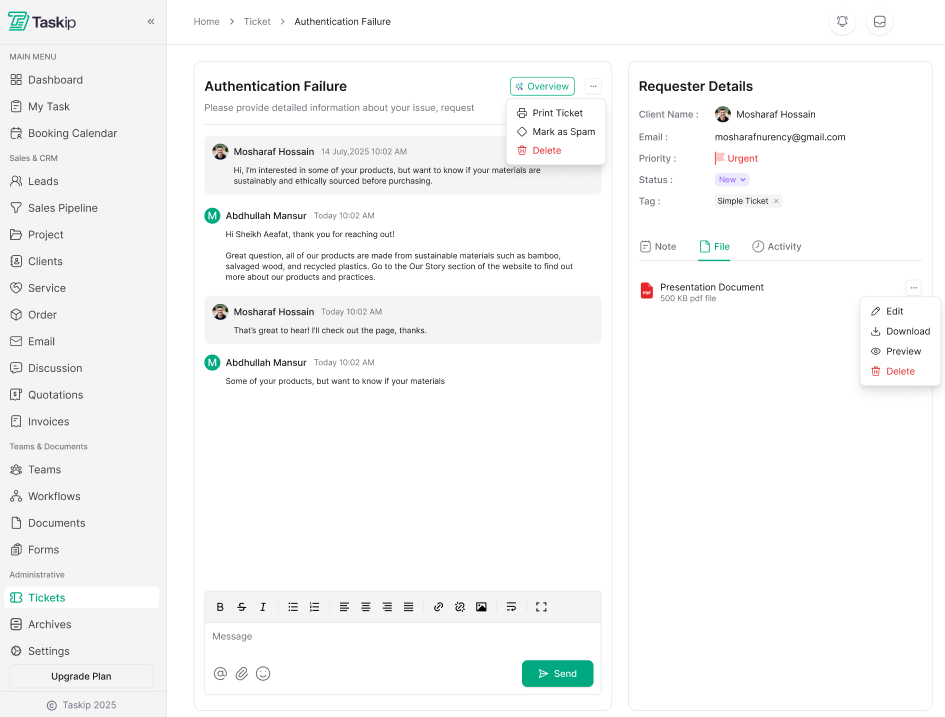This screenshot has width=945, height=717.
Task: Insert a link with the link icon
Action: 438,607
